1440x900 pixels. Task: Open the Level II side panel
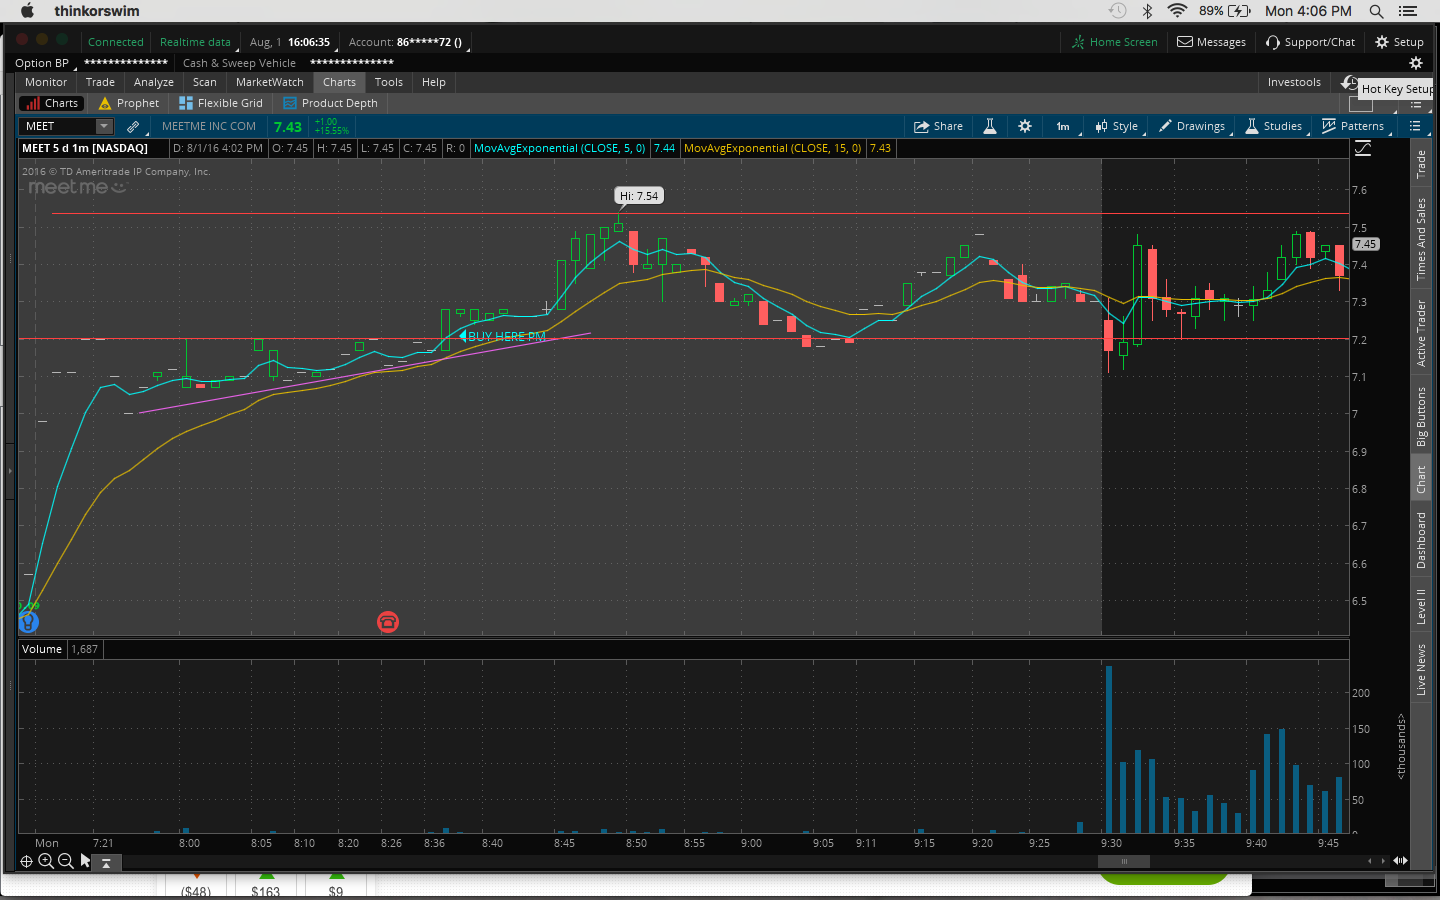(1421, 606)
